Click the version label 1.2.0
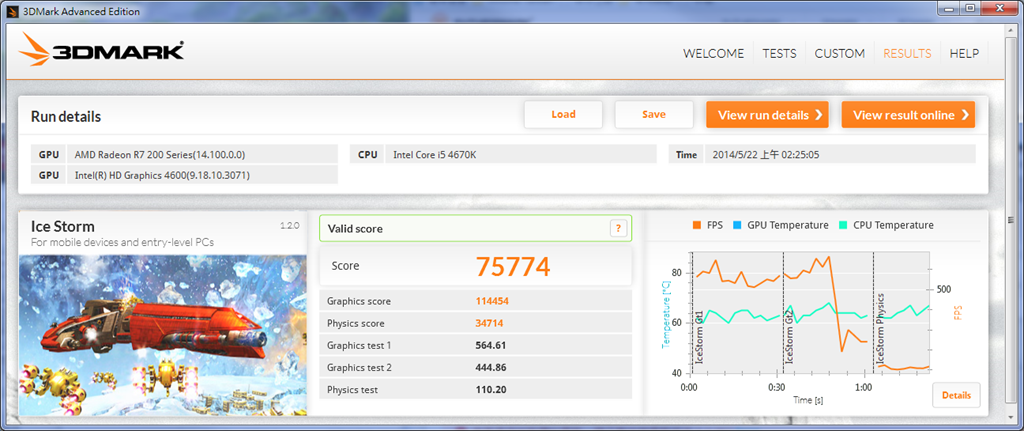This screenshot has width=1024, height=431. click(x=290, y=225)
